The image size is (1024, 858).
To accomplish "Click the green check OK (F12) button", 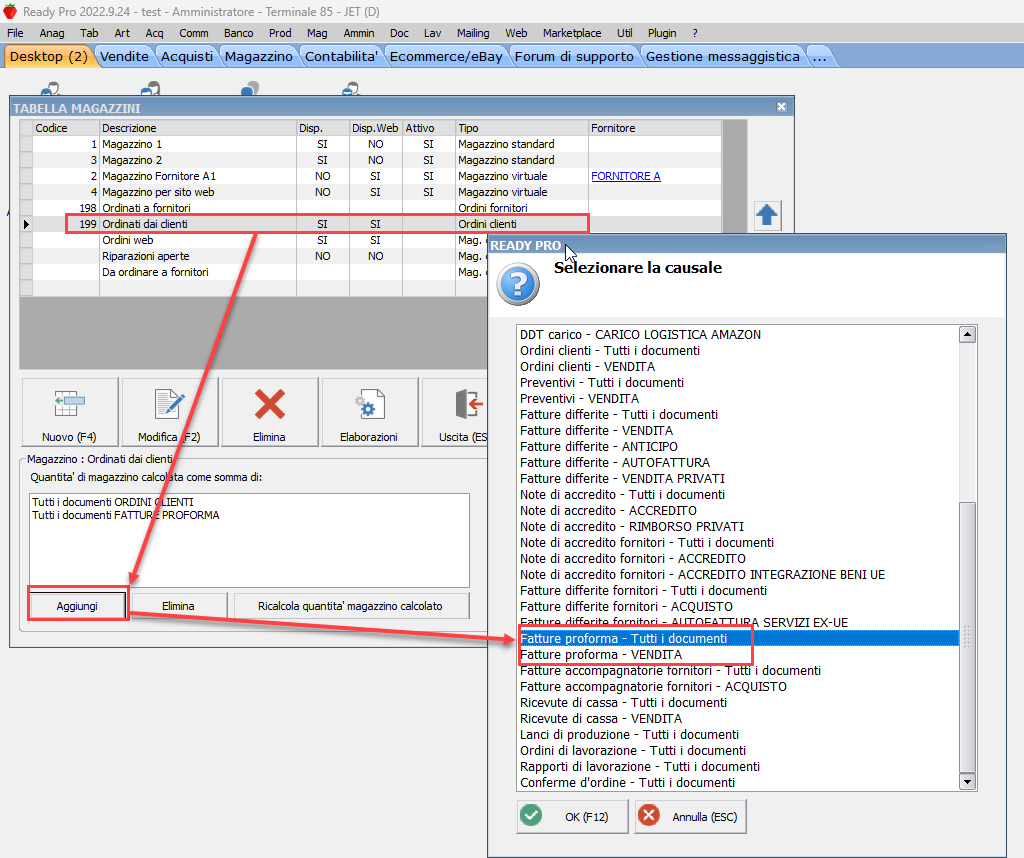I will (572, 816).
